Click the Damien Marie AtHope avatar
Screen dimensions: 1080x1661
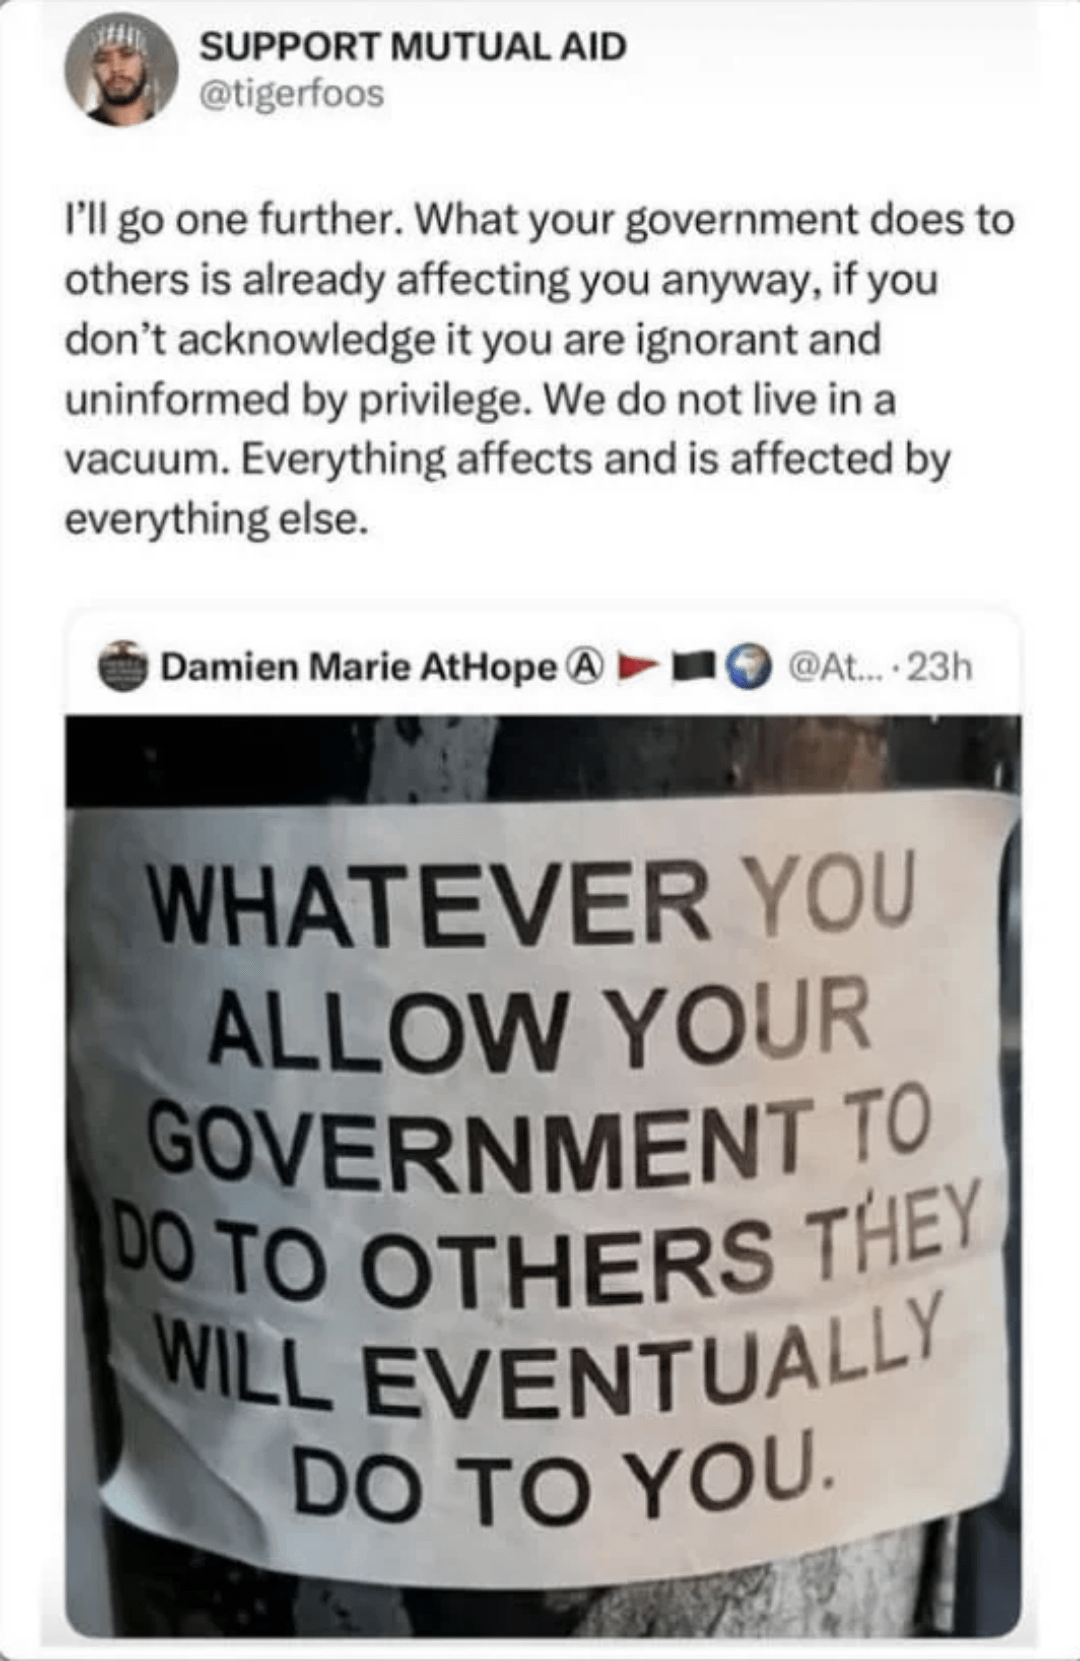coord(123,666)
